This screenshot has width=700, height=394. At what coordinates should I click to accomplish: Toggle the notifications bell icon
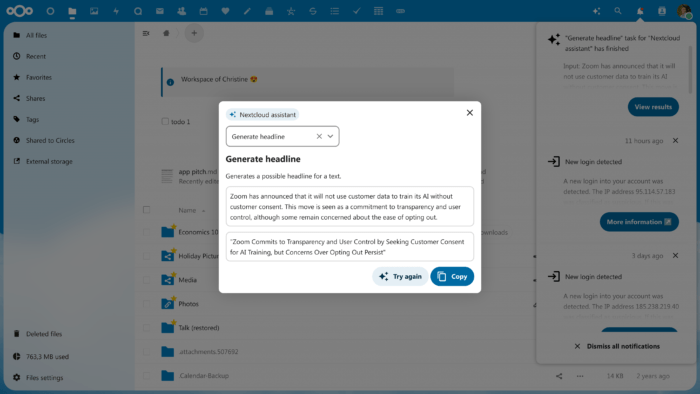tap(640, 11)
